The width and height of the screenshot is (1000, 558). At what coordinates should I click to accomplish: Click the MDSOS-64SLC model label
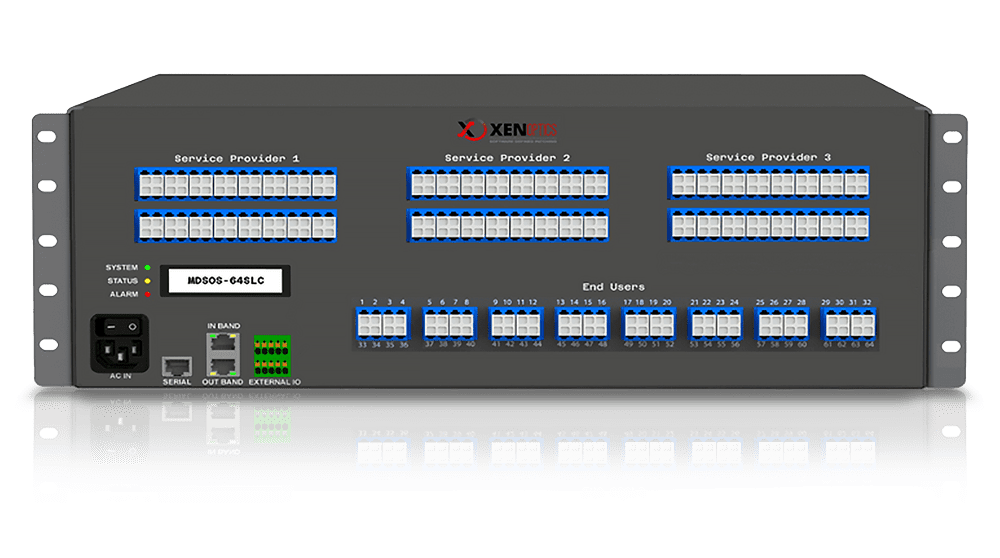pyautogui.click(x=222, y=281)
